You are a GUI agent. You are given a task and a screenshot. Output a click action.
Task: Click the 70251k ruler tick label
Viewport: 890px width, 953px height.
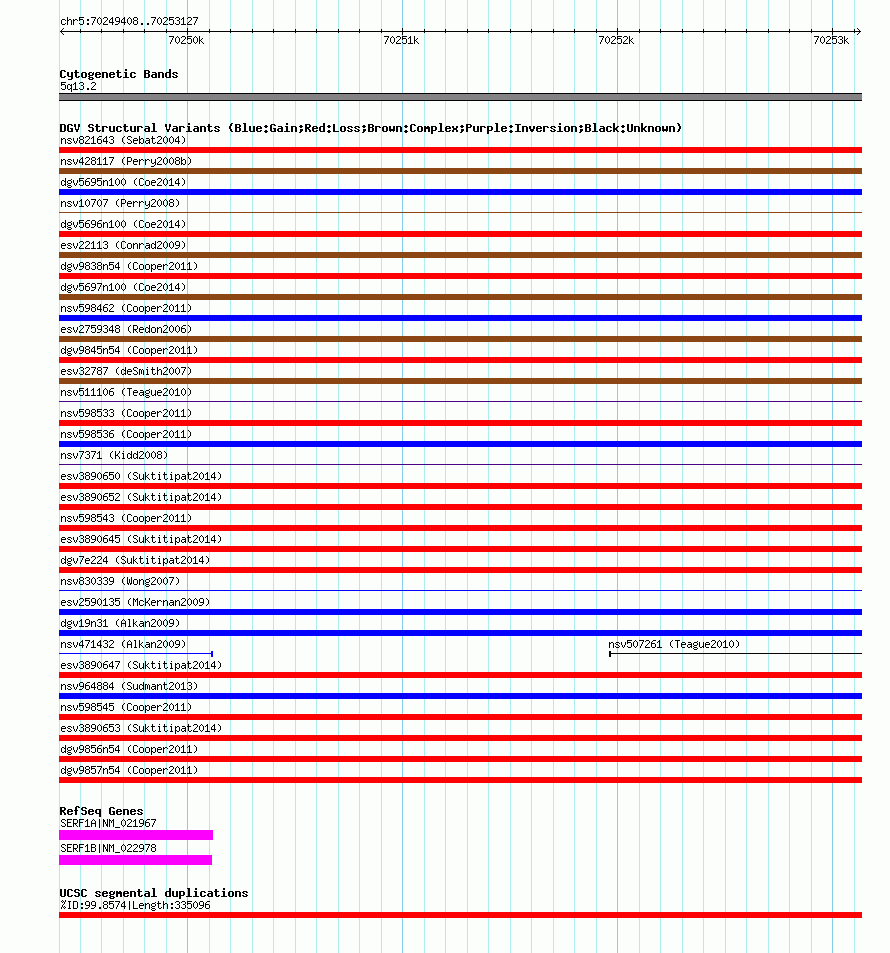click(x=401, y=41)
